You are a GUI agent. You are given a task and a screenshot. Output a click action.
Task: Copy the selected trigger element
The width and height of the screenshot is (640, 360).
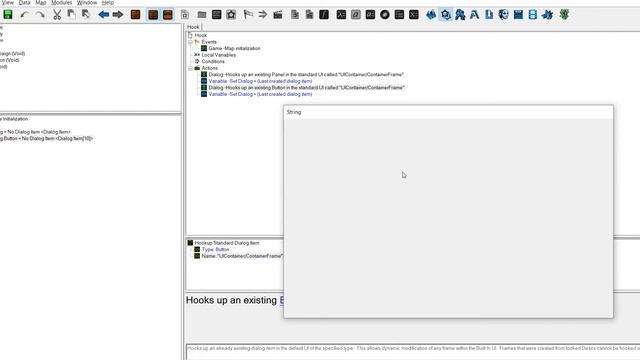click(x=71, y=15)
